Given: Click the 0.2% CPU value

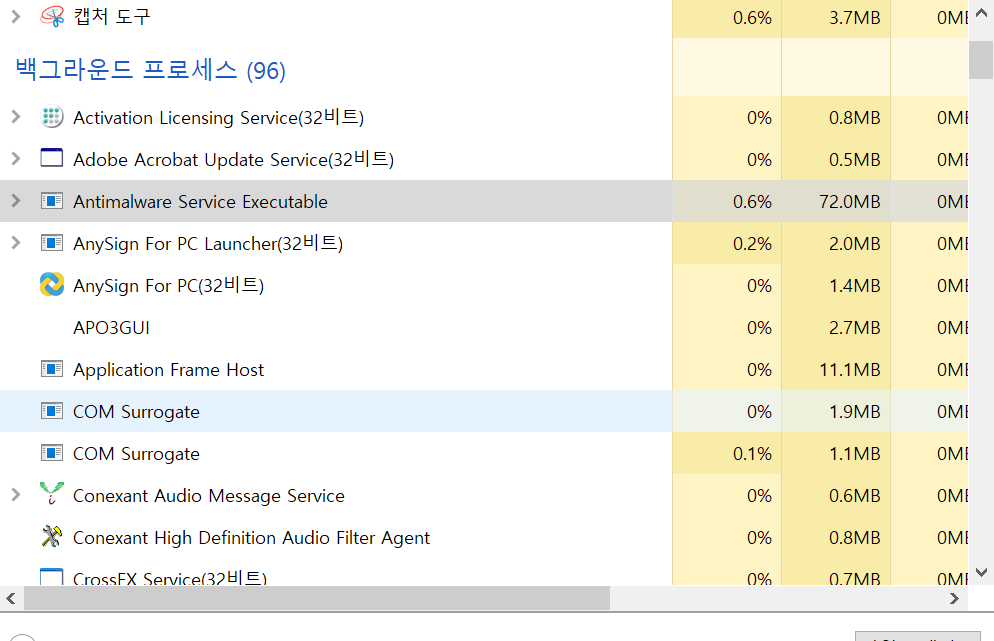Looking at the screenshot, I should 752,243.
